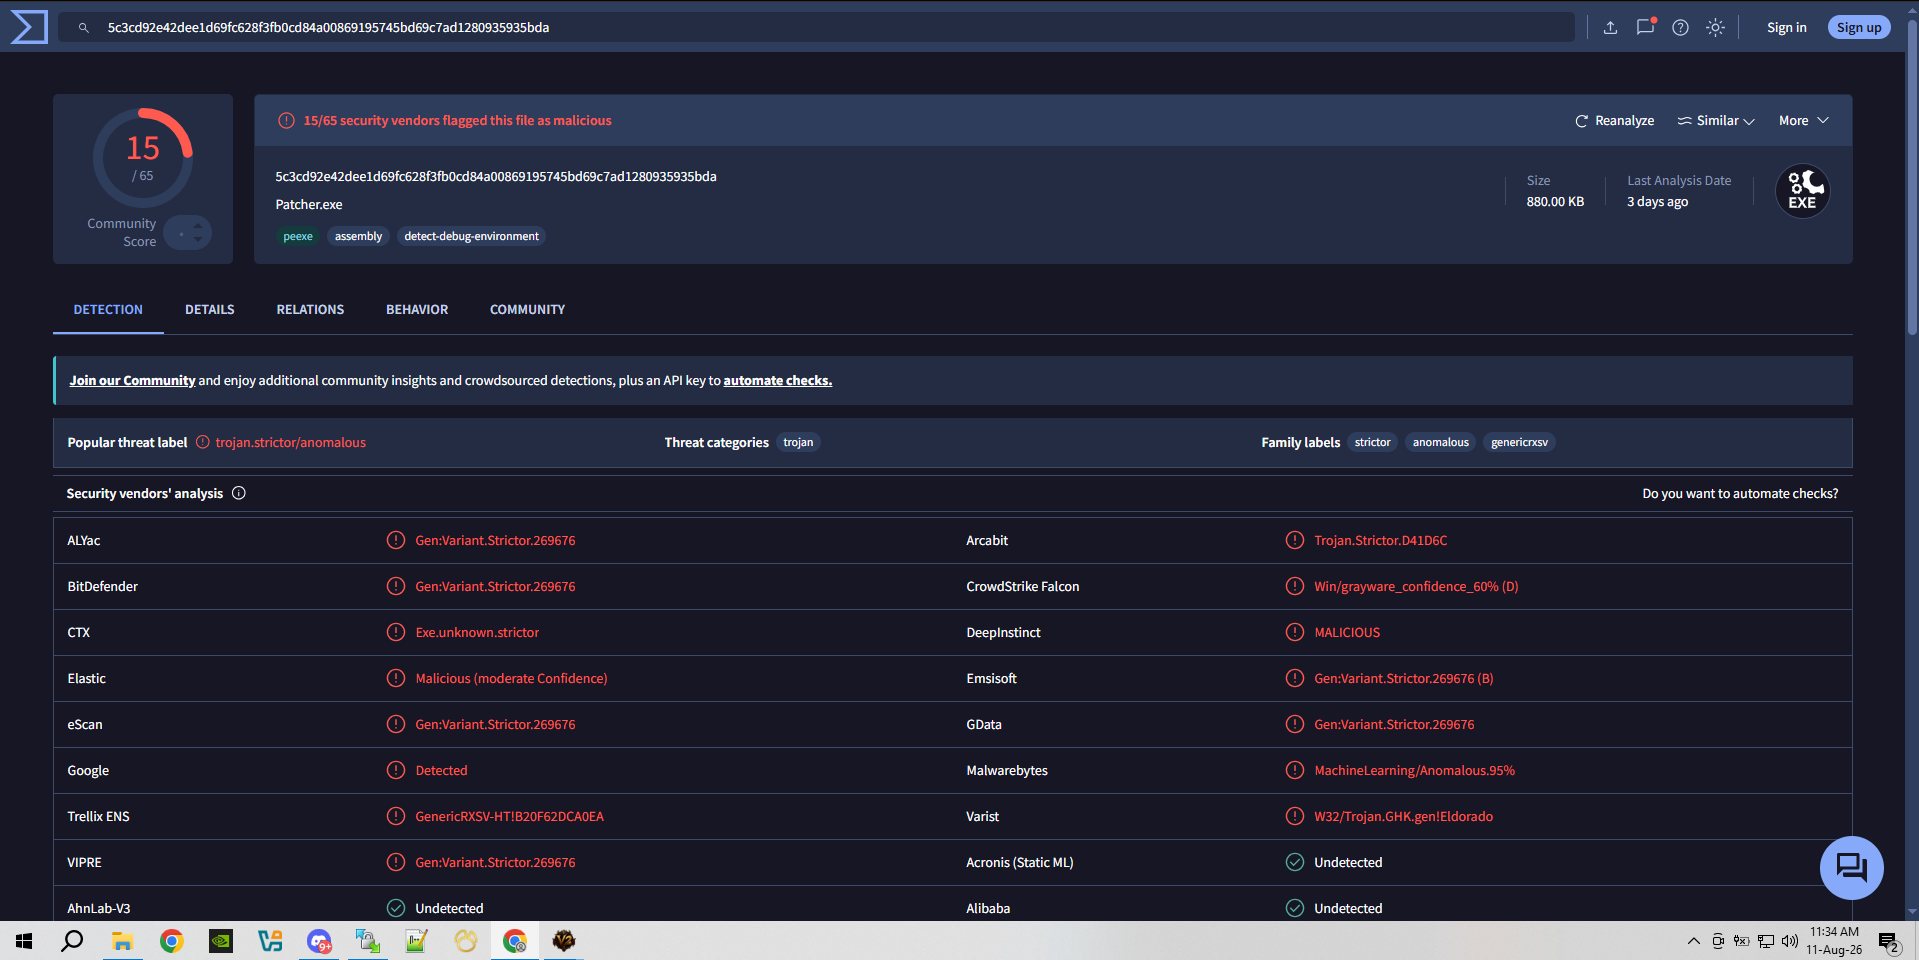Screen dimensions: 1919x960
Task: Open File Explorer from taskbar
Action: tap(122, 941)
